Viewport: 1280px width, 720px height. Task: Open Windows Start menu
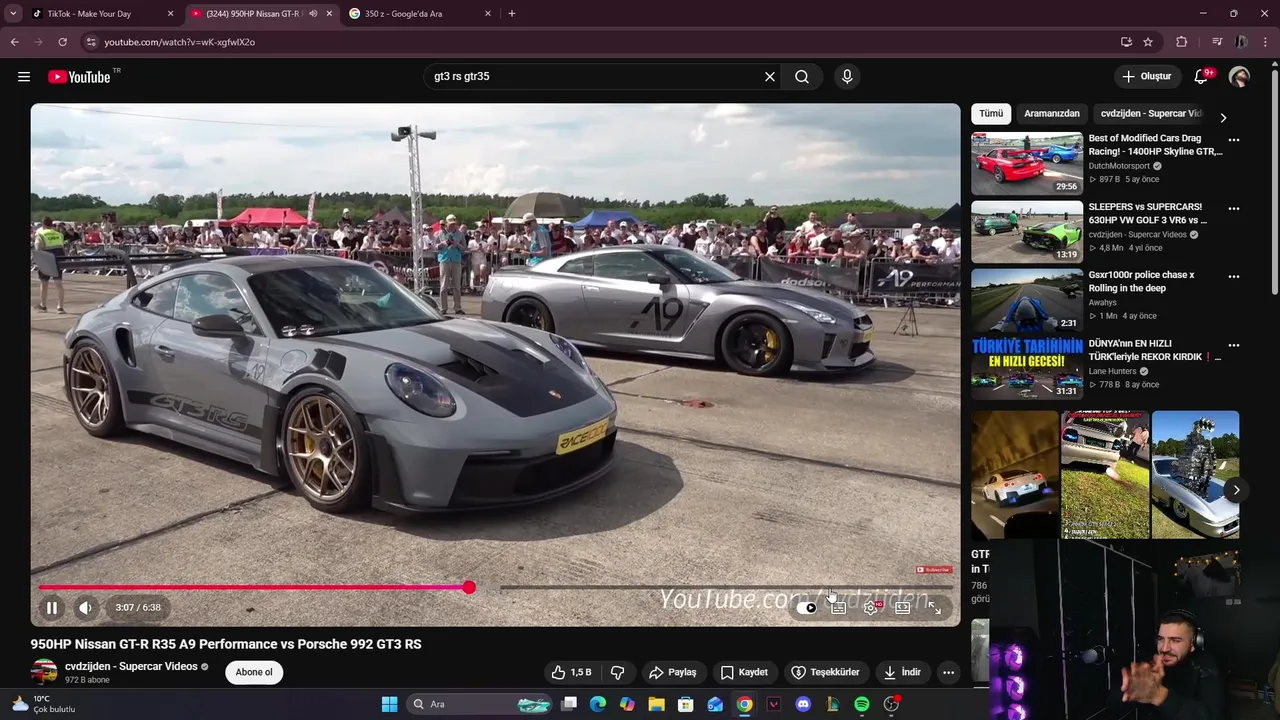click(x=389, y=704)
